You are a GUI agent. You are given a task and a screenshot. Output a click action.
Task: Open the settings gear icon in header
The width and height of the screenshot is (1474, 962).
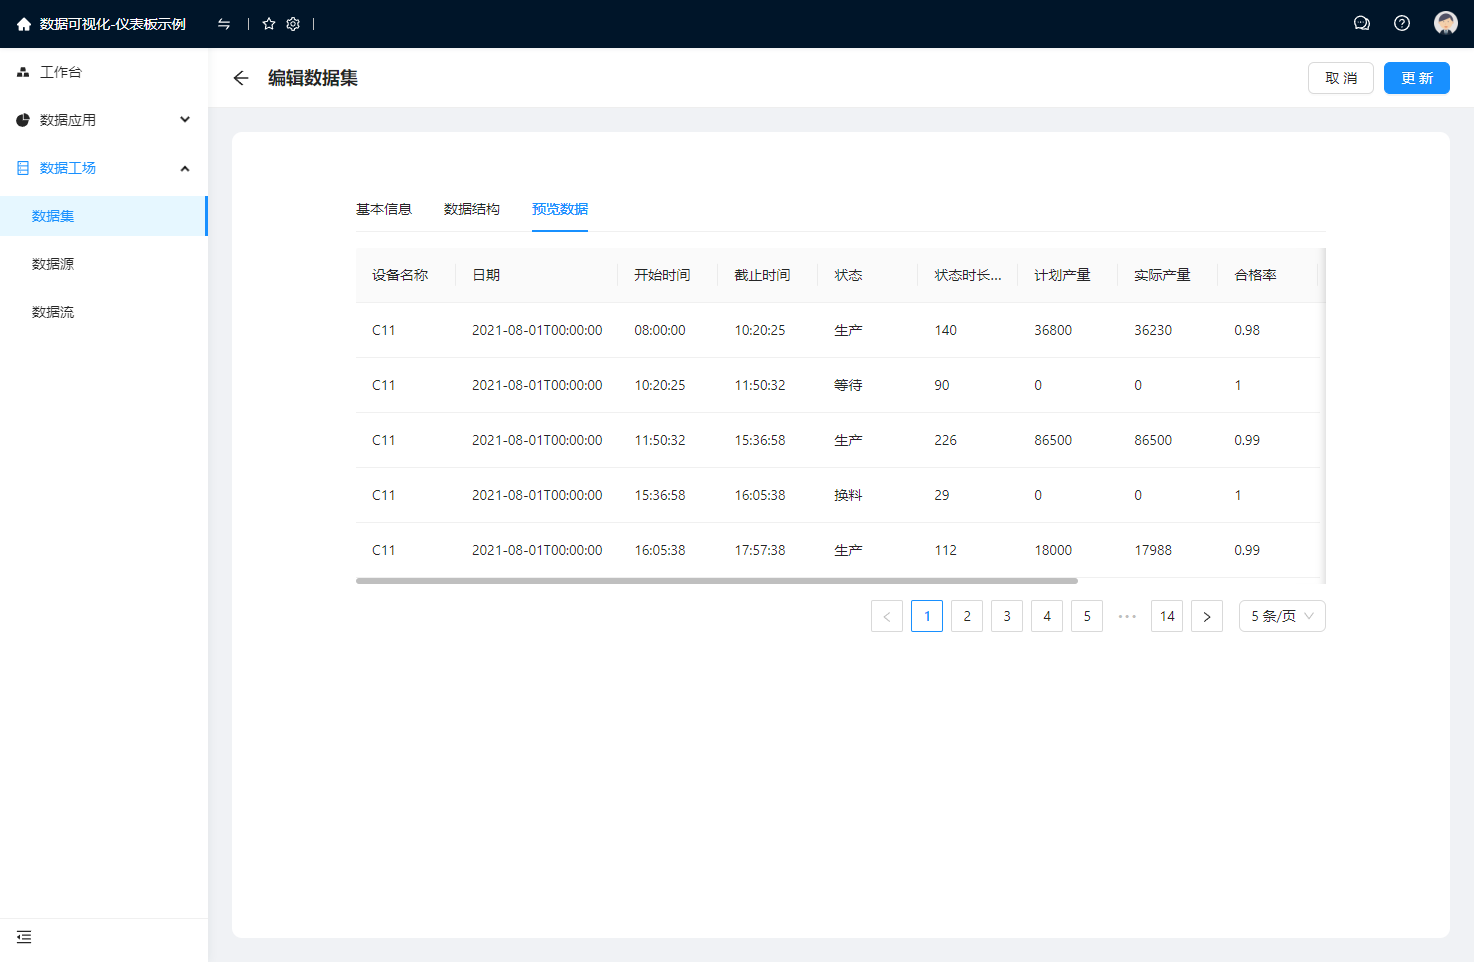coord(293,24)
